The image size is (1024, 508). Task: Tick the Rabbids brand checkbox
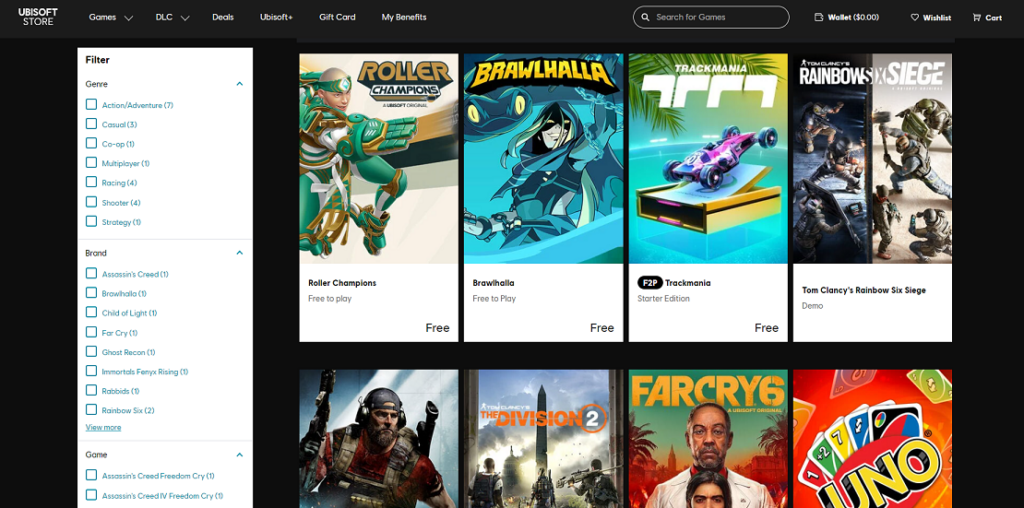pyautogui.click(x=91, y=390)
